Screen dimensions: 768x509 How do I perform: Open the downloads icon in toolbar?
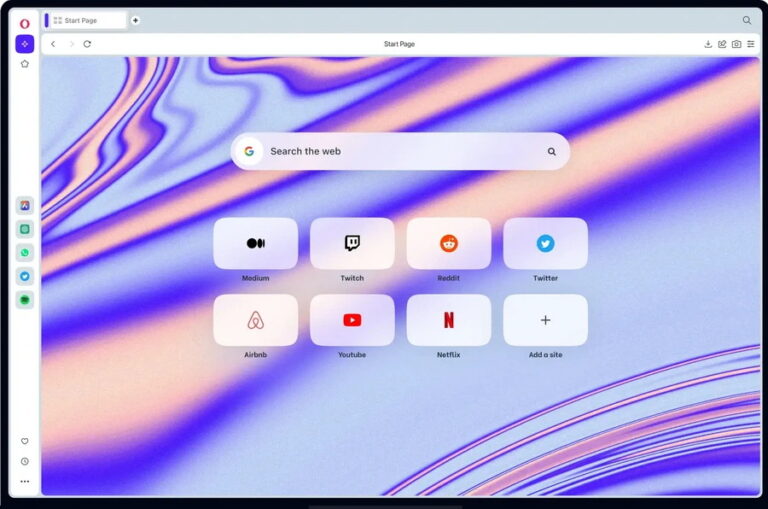click(708, 44)
